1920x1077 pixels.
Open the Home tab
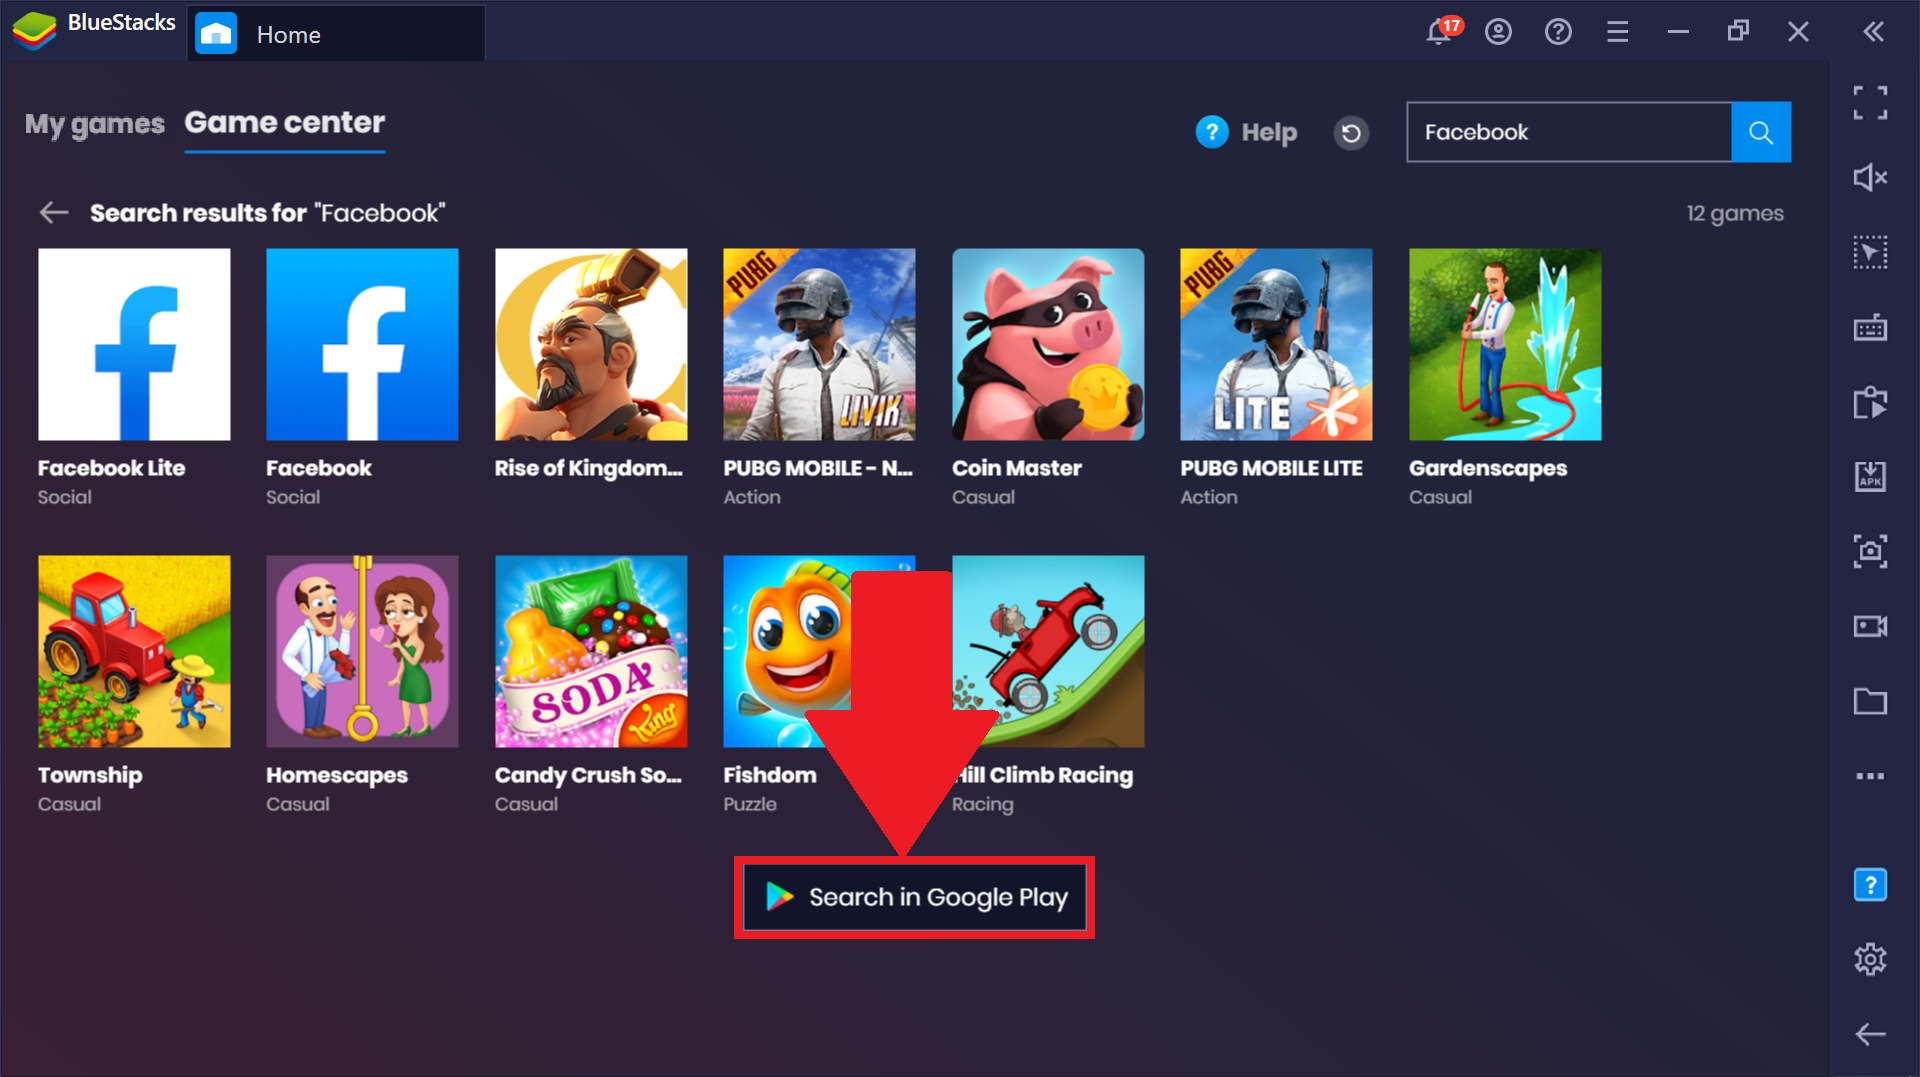(x=336, y=34)
